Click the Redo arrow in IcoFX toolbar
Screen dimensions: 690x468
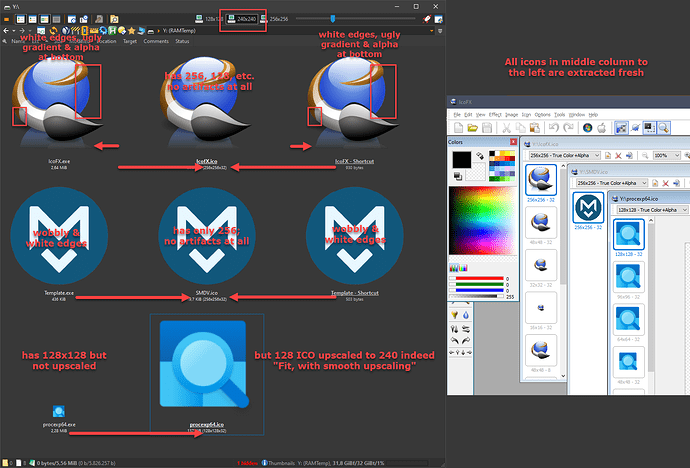click(568, 128)
